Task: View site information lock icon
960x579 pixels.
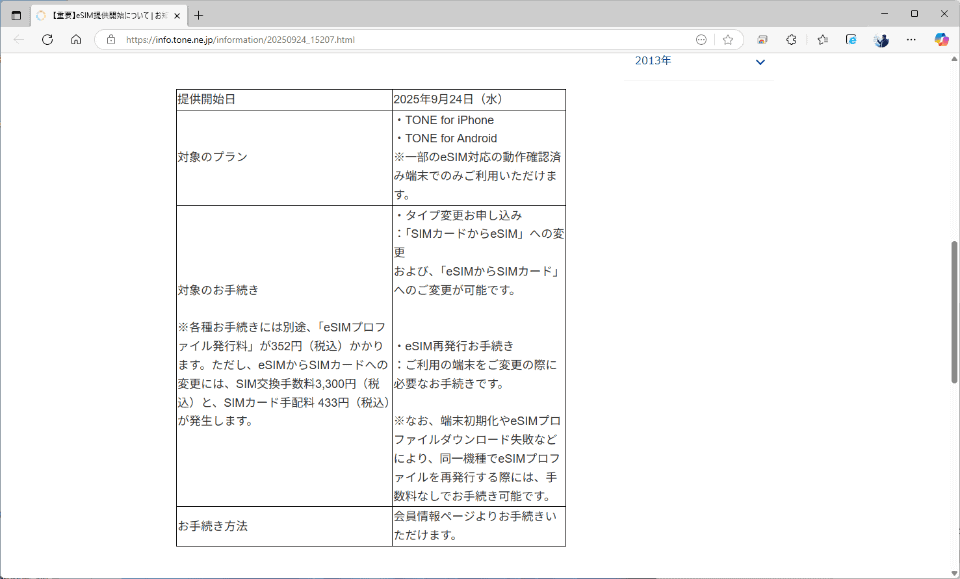Action: 111,40
